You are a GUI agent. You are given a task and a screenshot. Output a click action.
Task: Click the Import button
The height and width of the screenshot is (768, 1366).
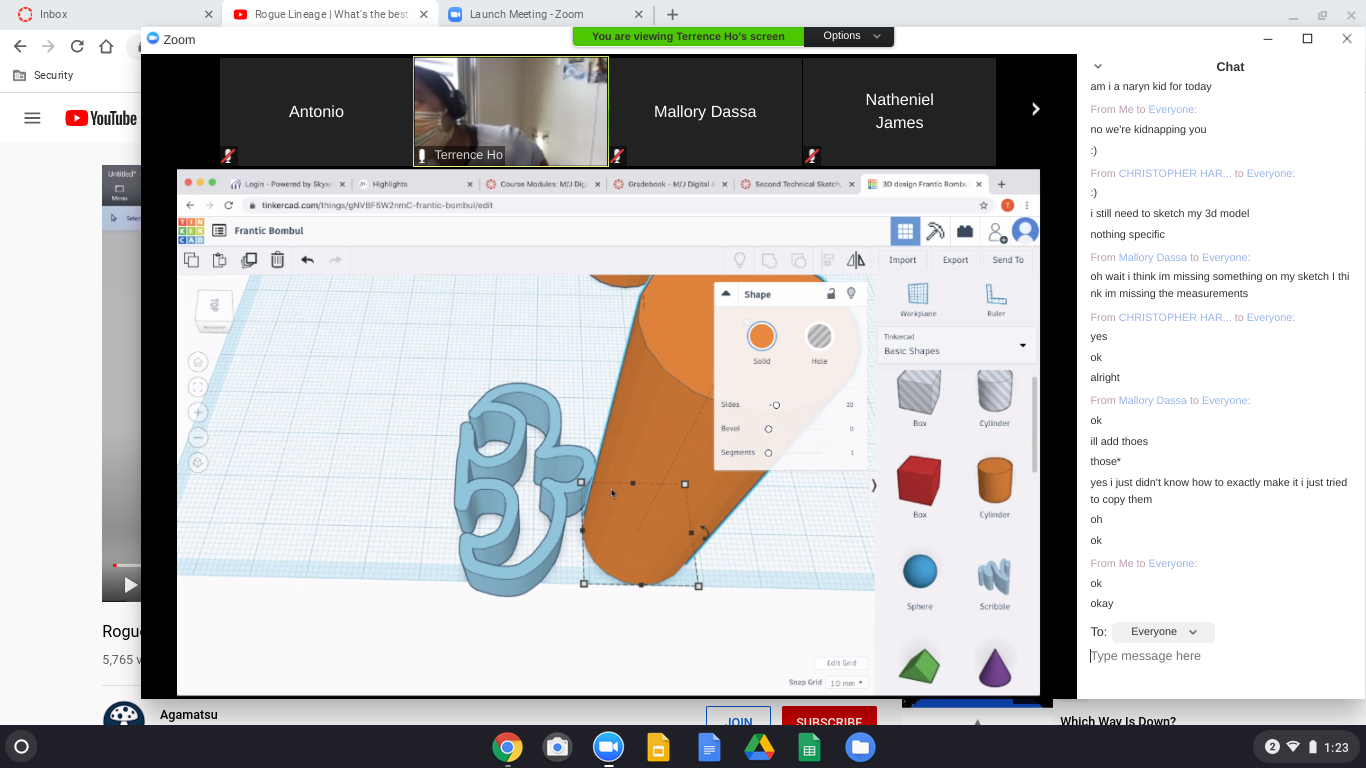click(x=902, y=260)
